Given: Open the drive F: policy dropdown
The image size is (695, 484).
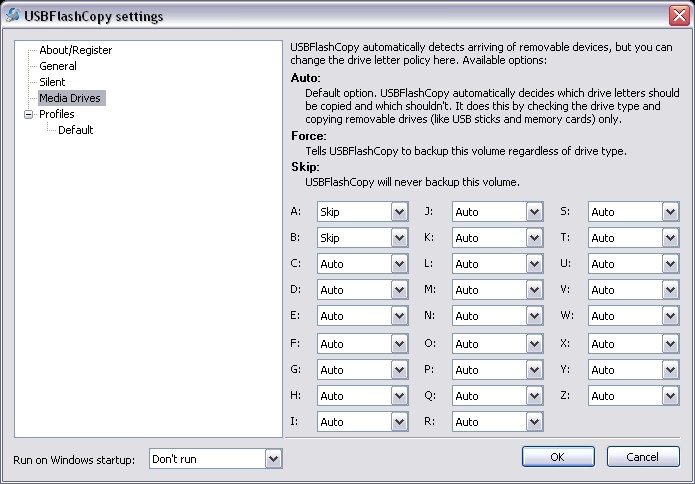Looking at the screenshot, I should pyautogui.click(x=363, y=343).
